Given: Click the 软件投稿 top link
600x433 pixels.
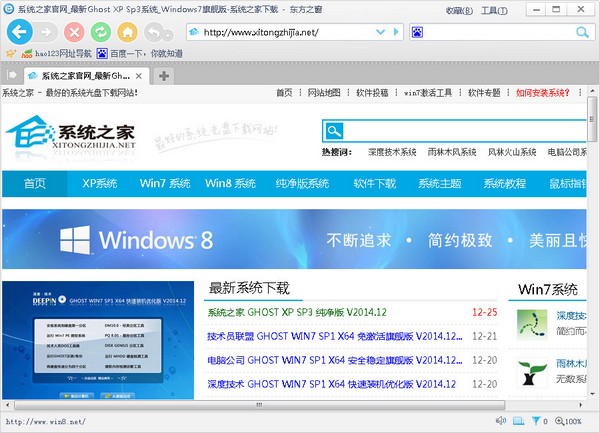Looking at the screenshot, I should [372, 93].
